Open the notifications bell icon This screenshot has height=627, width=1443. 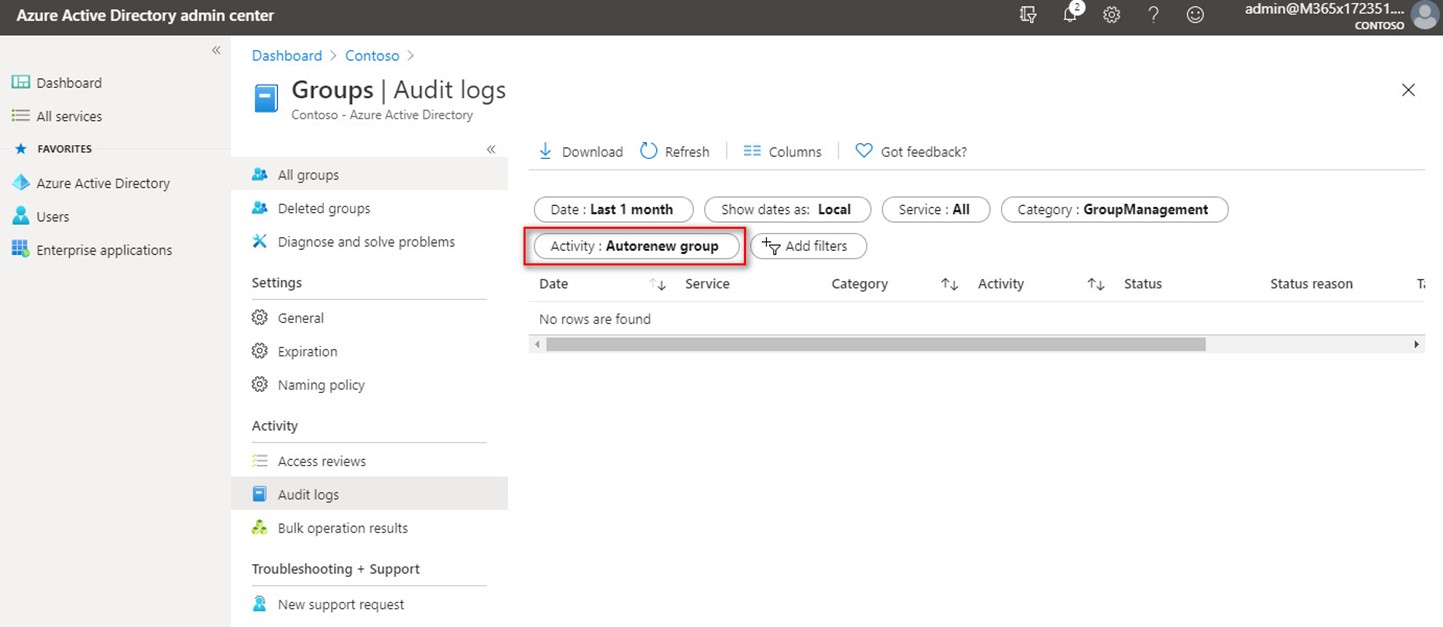1071,14
